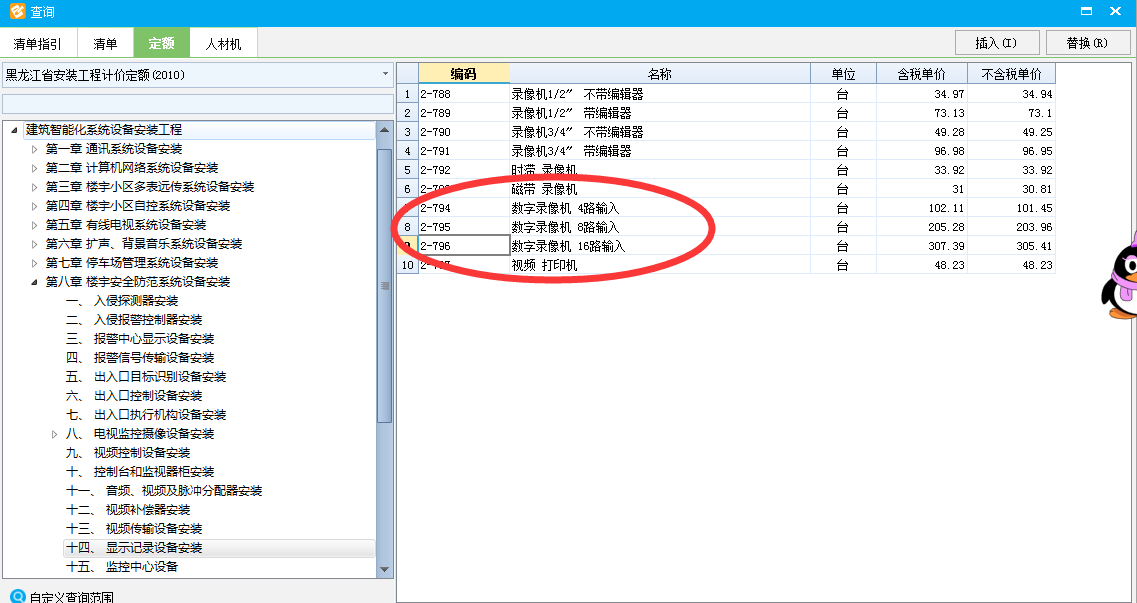Click the search input field below the dropdown
This screenshot has width=1137, height=603.
point(197,104)
